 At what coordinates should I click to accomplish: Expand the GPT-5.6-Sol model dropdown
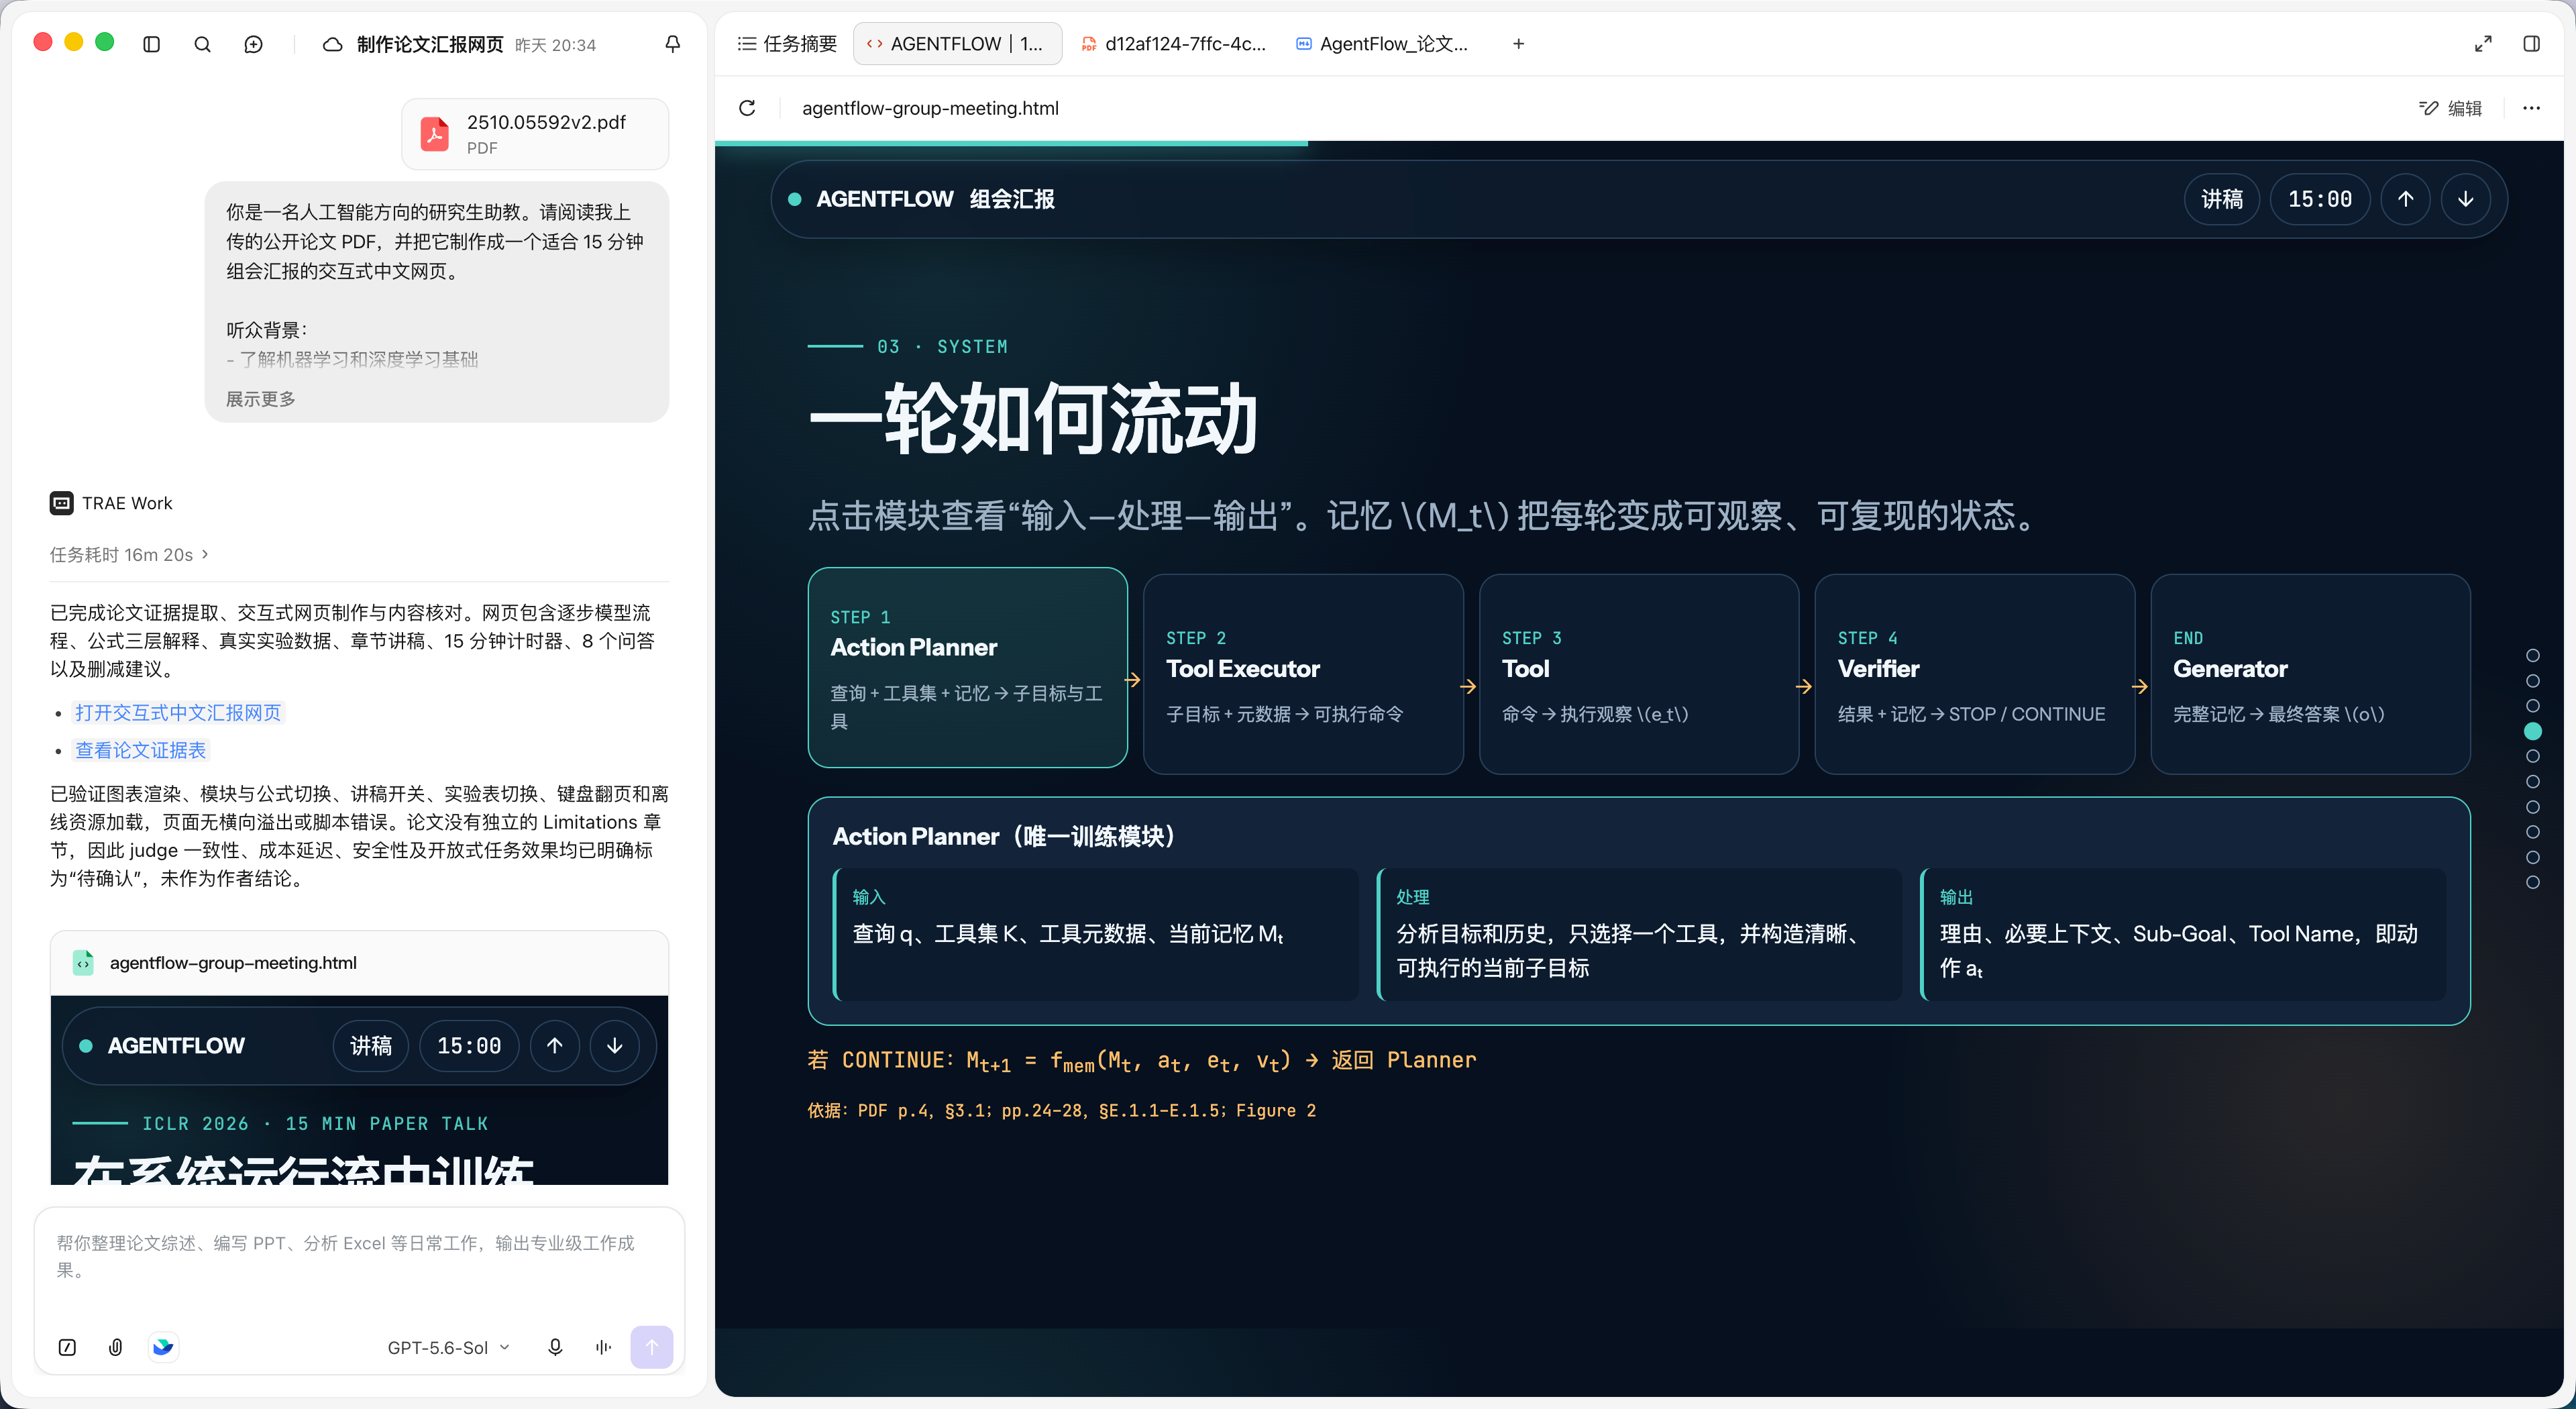(x=449, y=1347)
